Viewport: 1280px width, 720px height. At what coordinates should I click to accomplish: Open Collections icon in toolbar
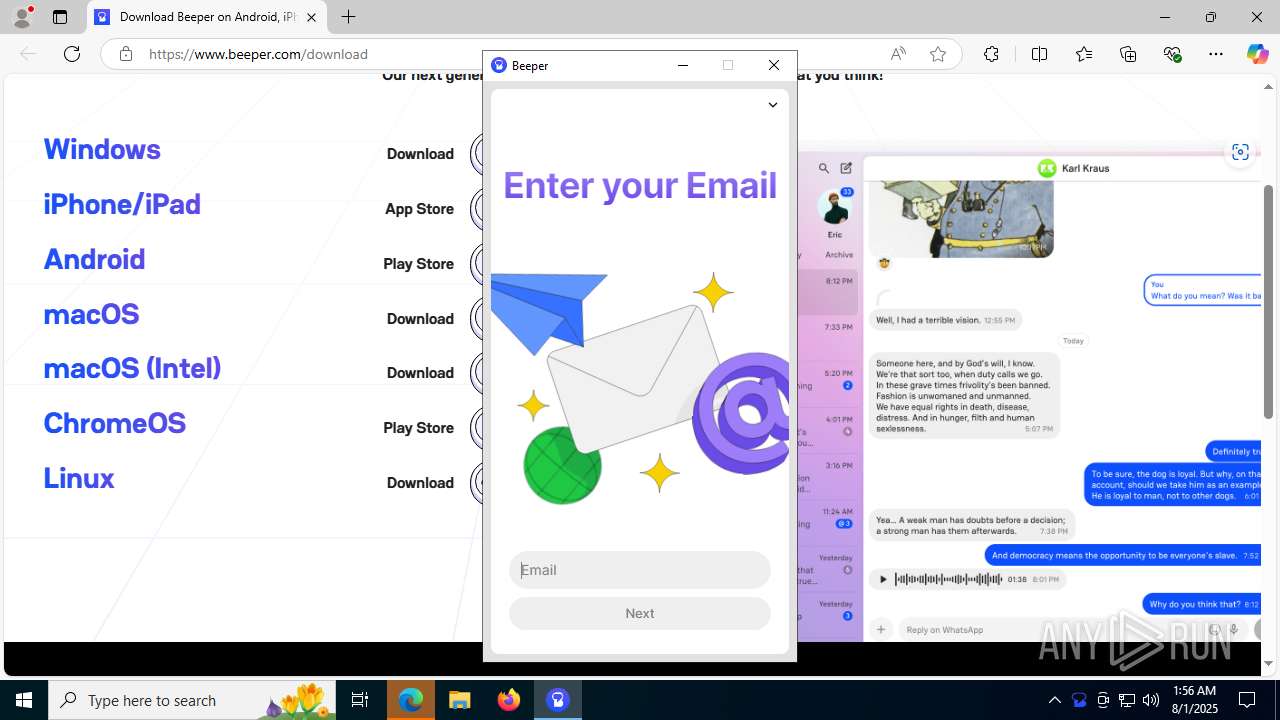(x=1128, y=54)
